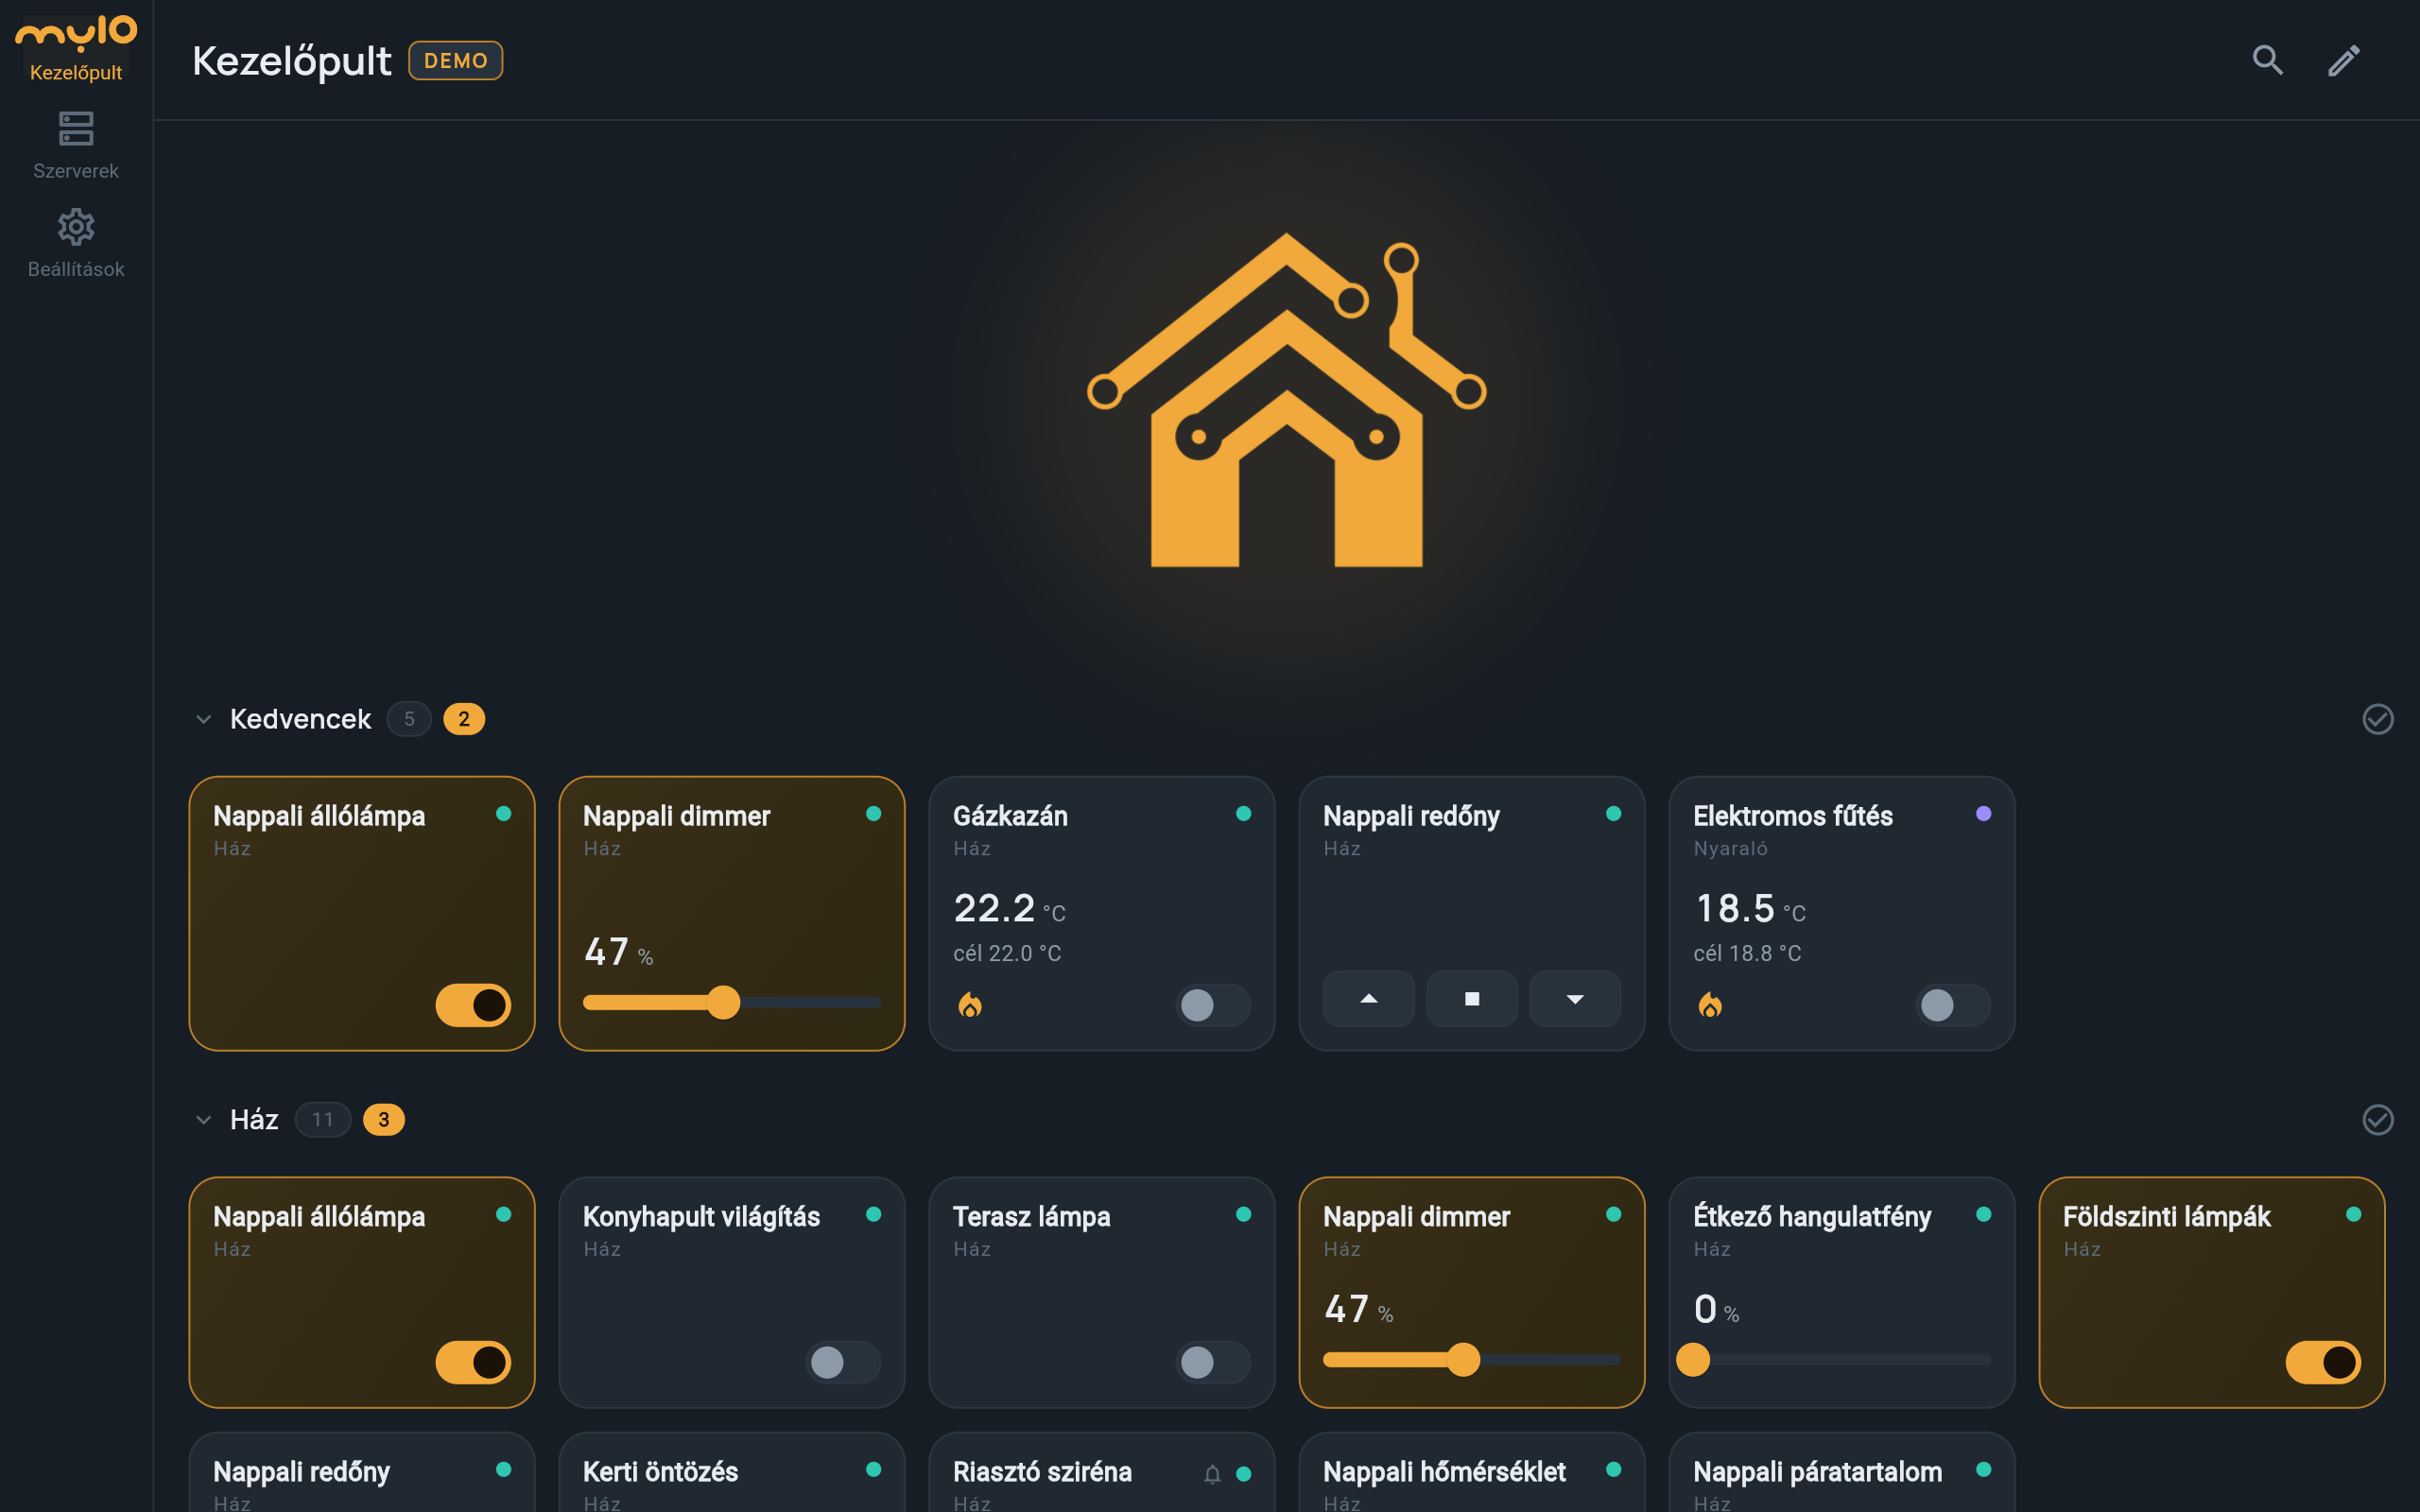2420x1512 pixels.
Task: Click the status dot on Konyhapult világítás
Action: [x=873, y=1214]
